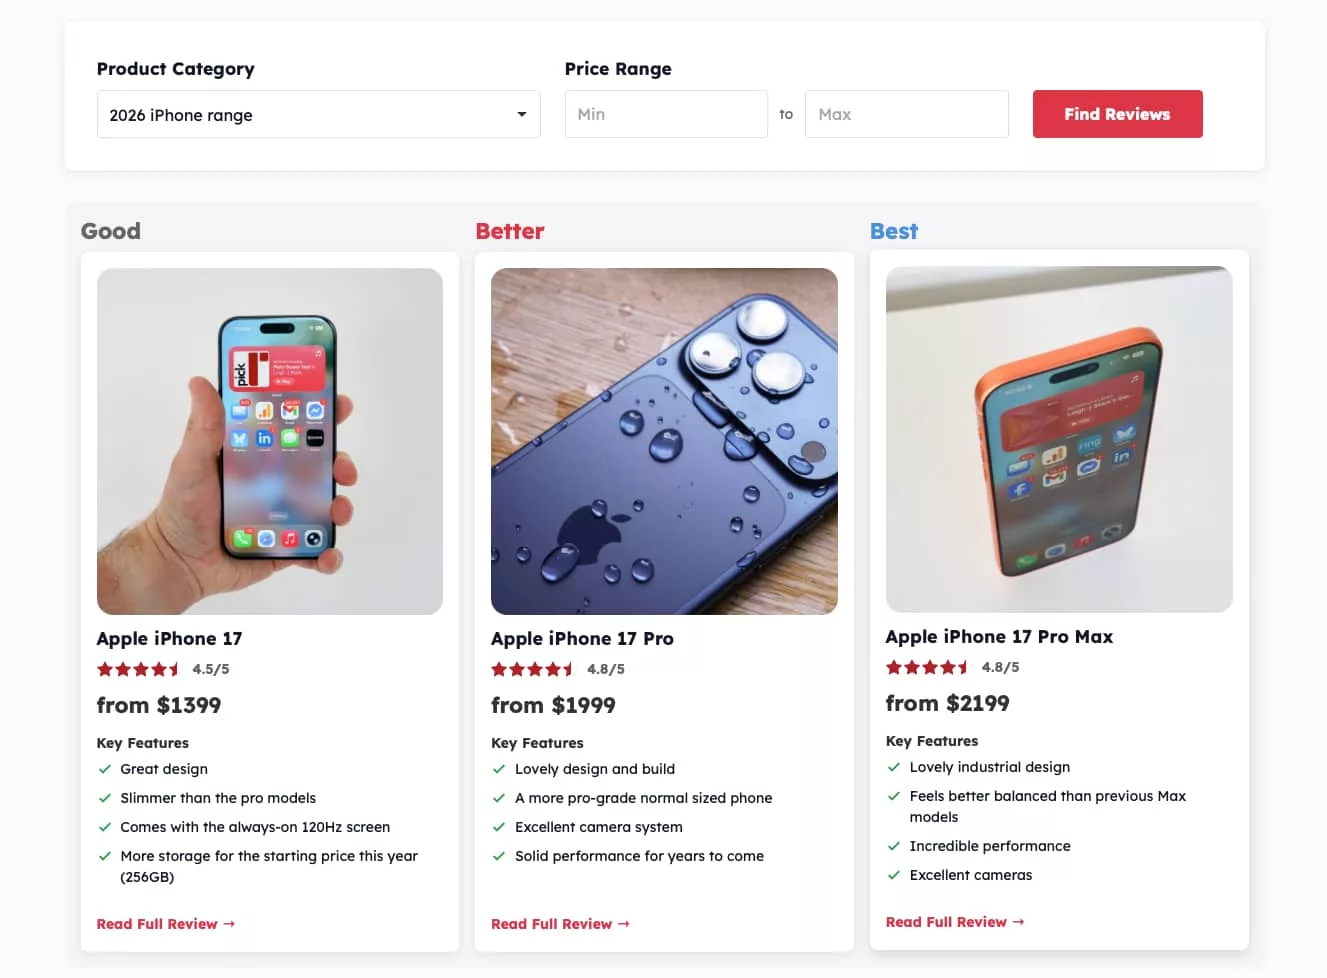Read Full Review for iPhone 17
The image size is (1327, 978).
pos(165,924)
